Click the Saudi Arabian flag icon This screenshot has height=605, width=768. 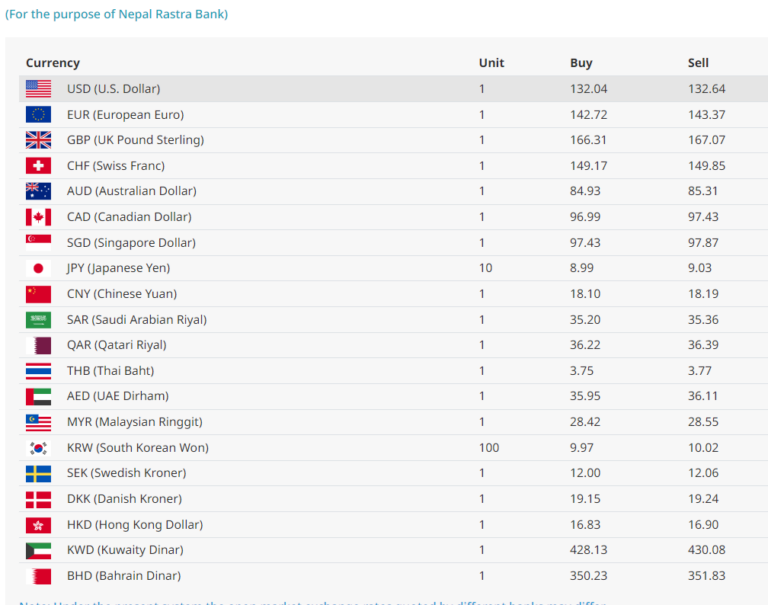pos(38,320)
